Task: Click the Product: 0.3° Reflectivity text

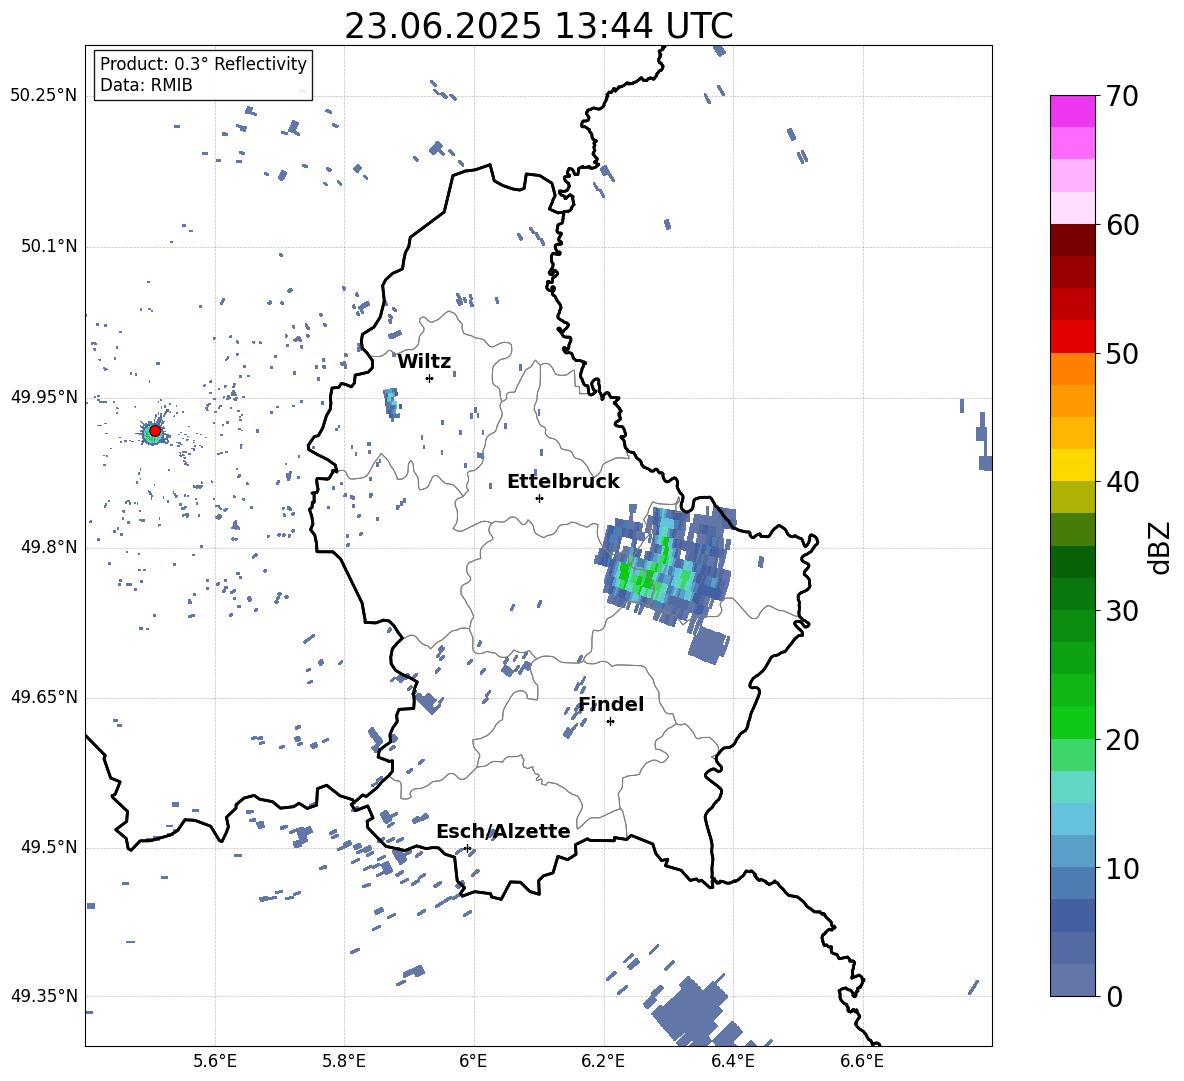Action: (203, 63)
